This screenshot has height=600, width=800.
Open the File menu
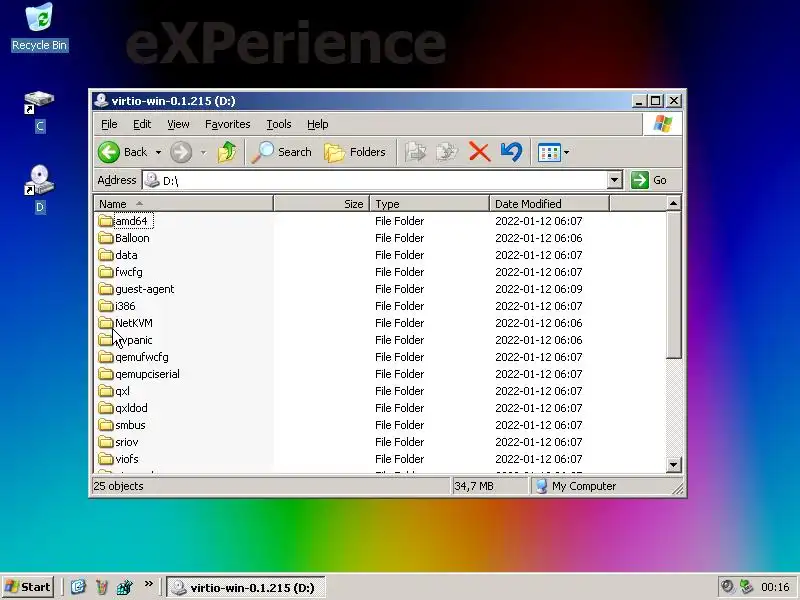tap(109, 124)
